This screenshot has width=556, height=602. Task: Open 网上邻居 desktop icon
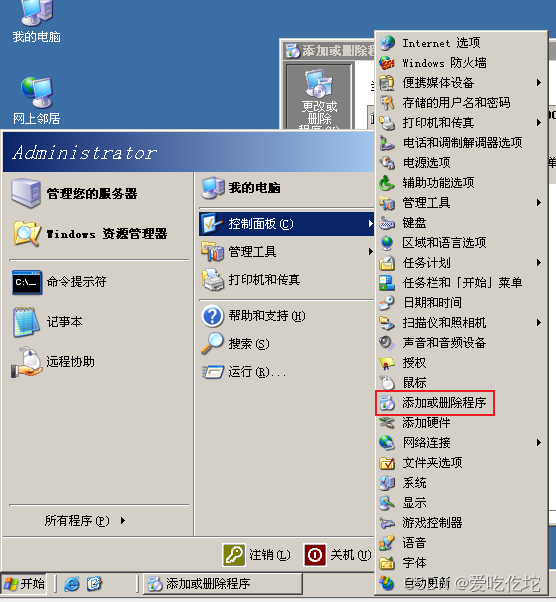coord(36,101)
